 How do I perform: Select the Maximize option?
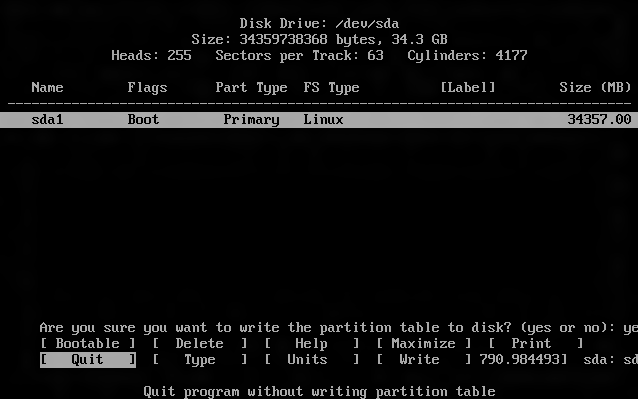tap(423, 343)
